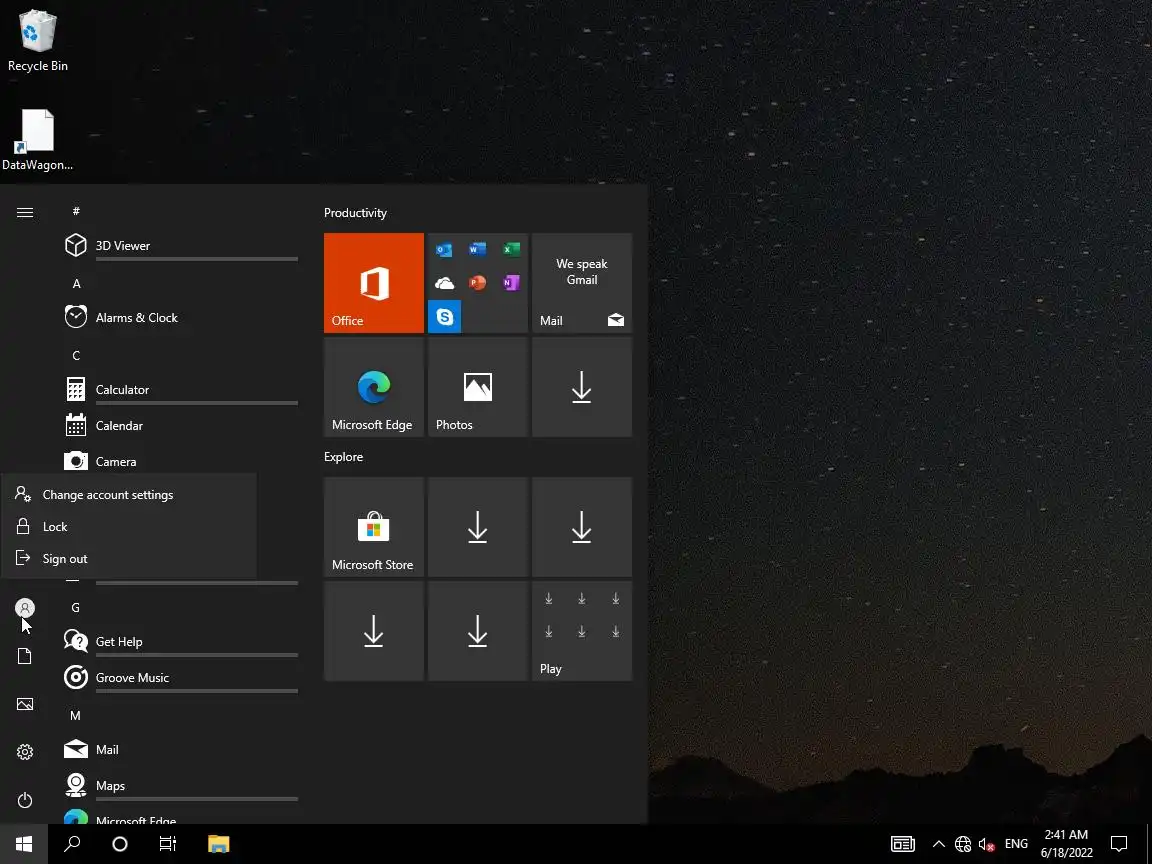1152x864 pixels.
Task: Open 3D Viewer from app list
Action: pos(181,245)
